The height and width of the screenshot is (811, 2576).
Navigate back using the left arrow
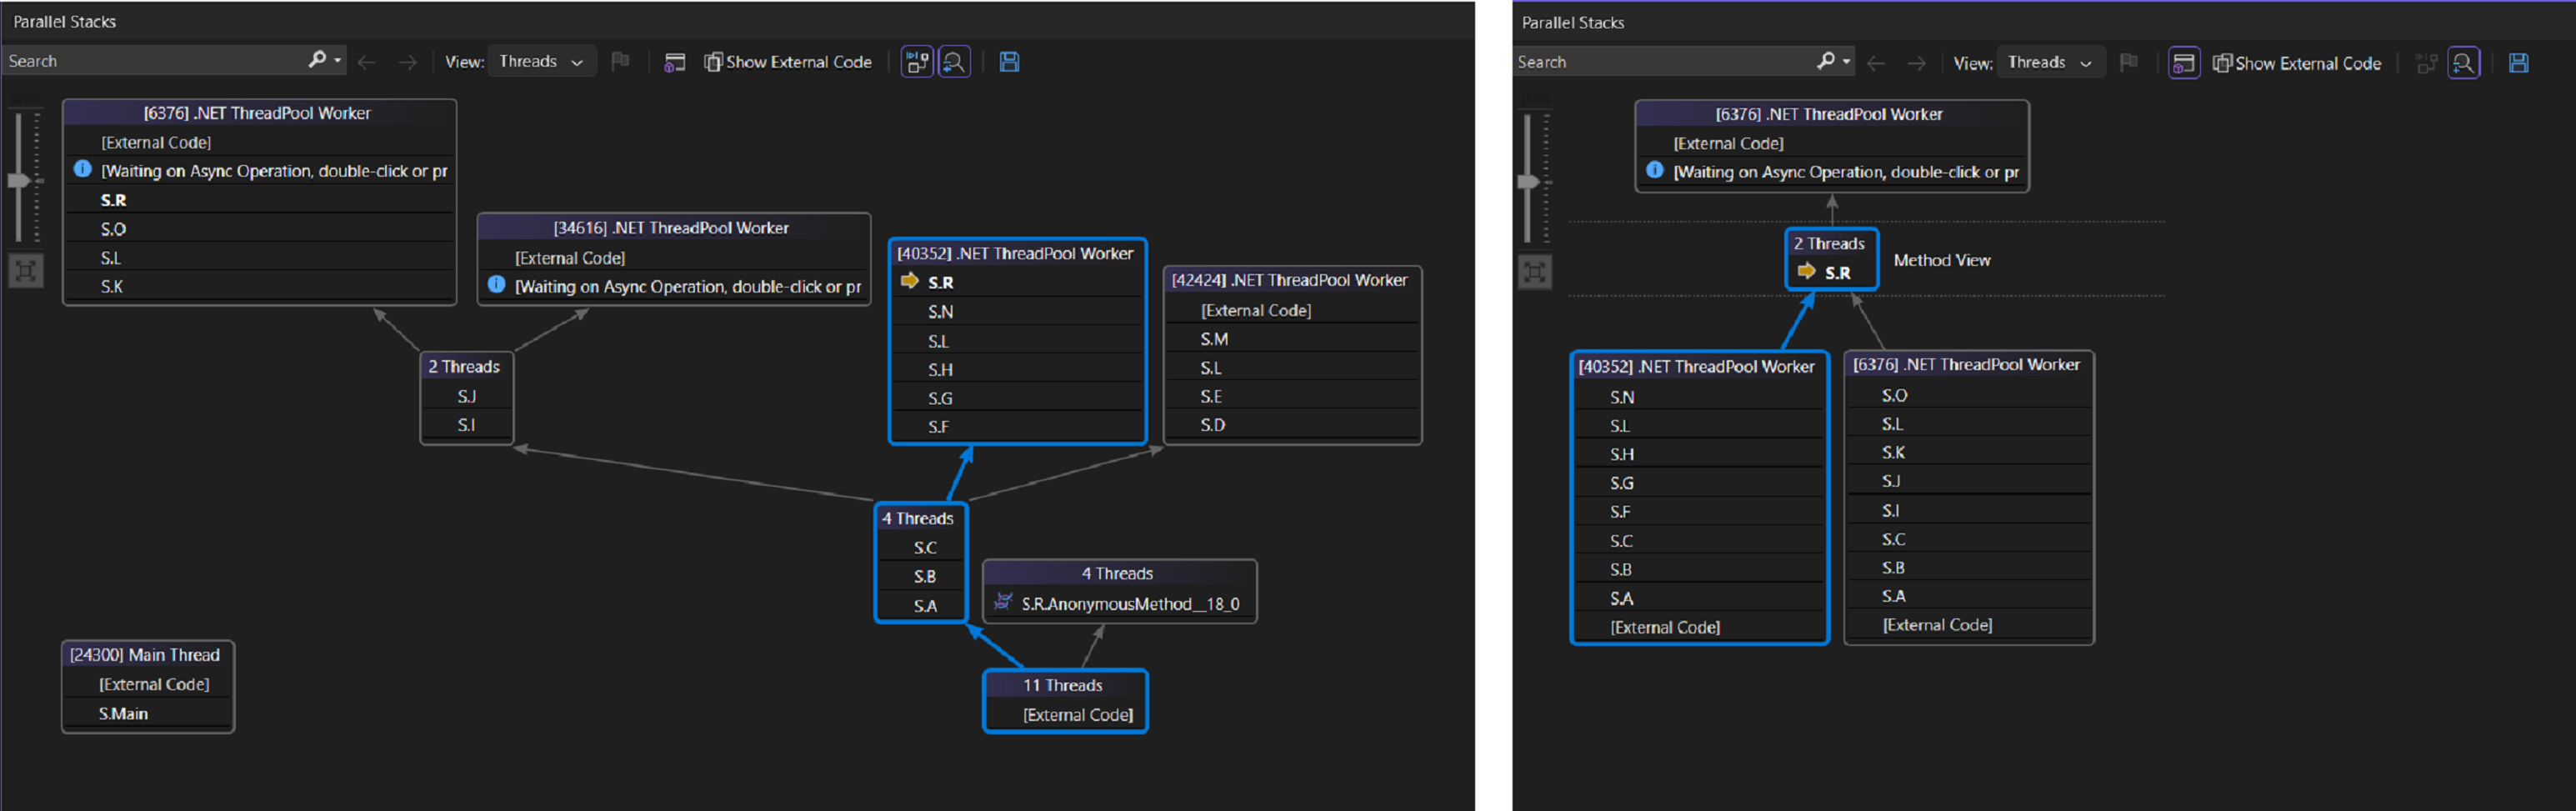click(x=367, y=61)
